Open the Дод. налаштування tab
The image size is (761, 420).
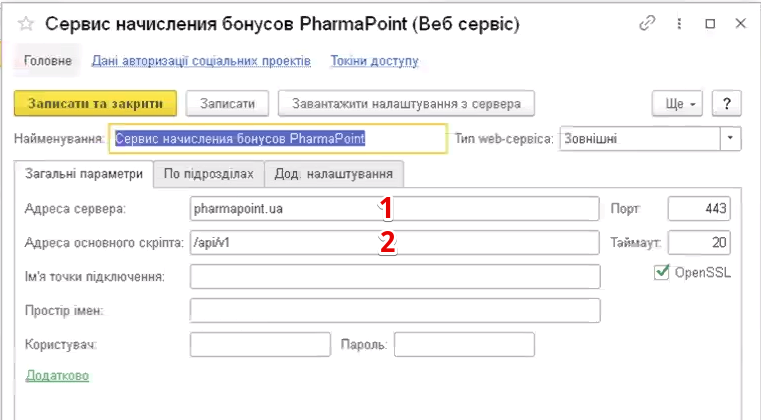point(334,174)
